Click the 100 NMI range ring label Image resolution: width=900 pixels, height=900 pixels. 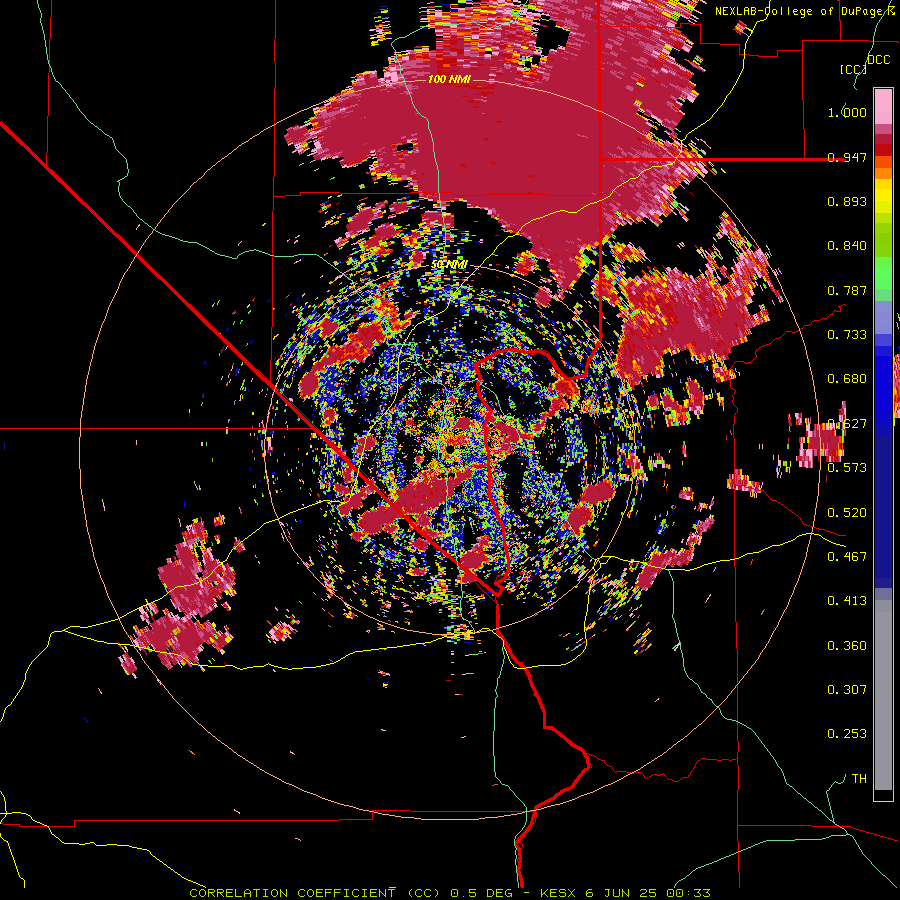point(449,79)
